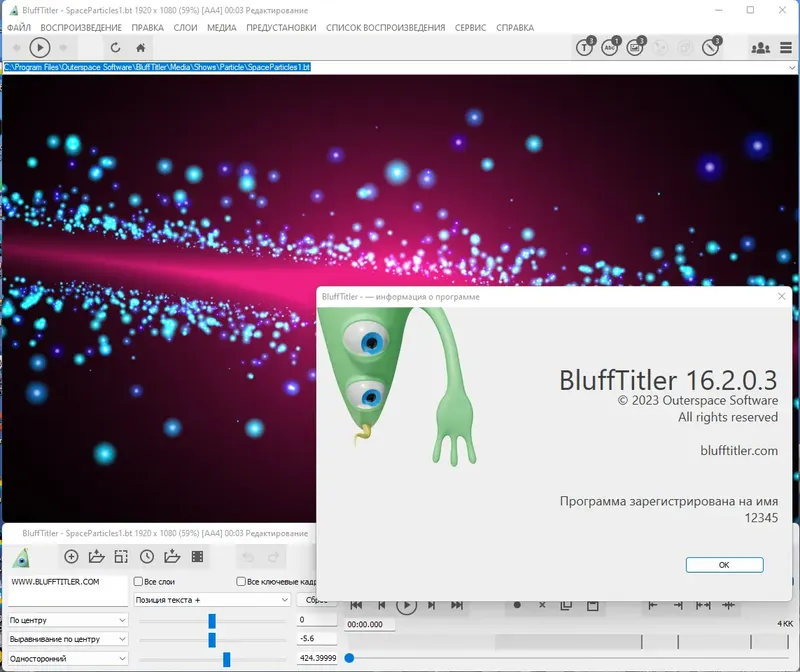This screenshot has width=800, height=672.
Task: Open the Abc text style tool
Action: click(609, 46)
